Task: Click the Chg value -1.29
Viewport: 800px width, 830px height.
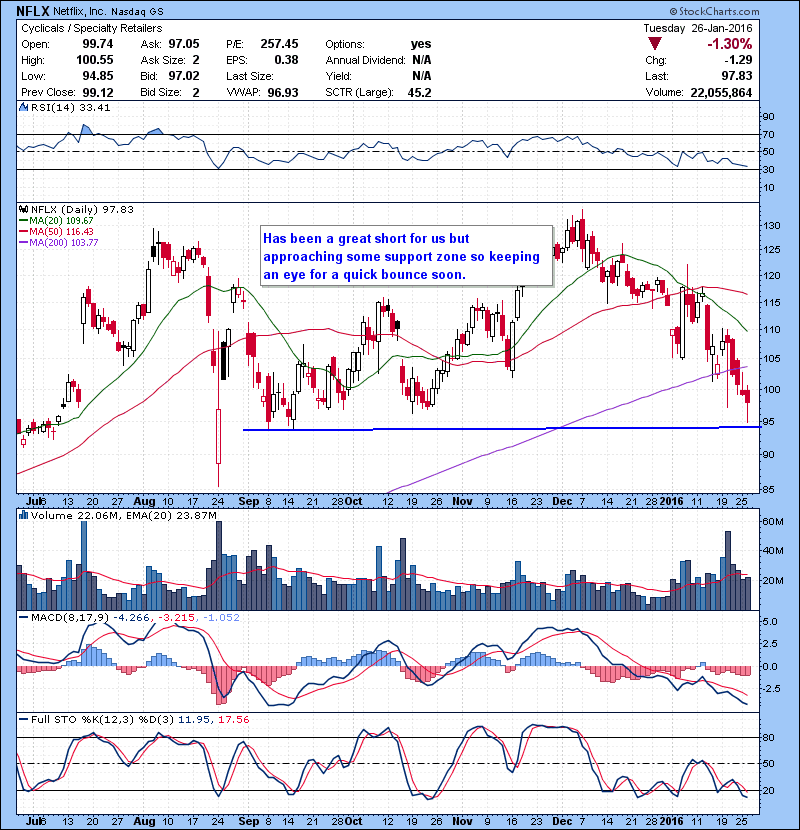Action: click(x=738, y=60)
